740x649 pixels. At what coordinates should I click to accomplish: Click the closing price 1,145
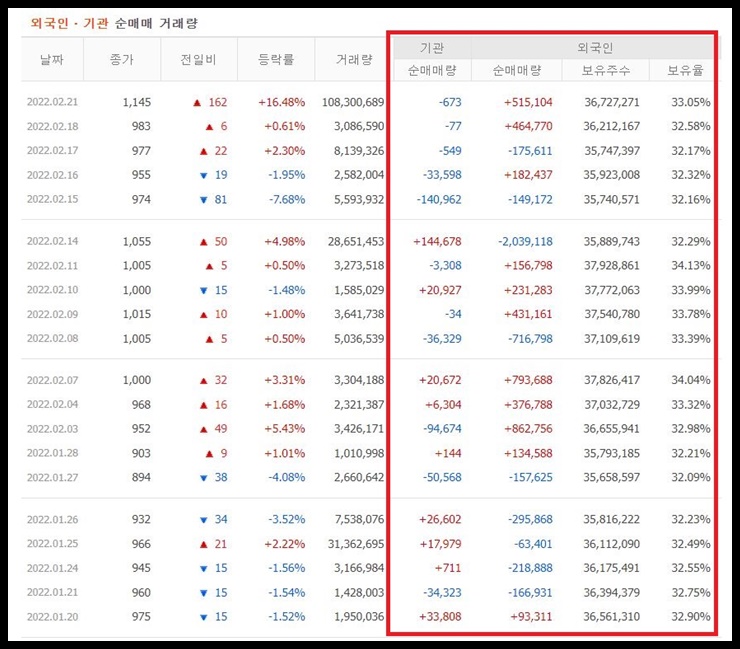(x=137, y=102)
